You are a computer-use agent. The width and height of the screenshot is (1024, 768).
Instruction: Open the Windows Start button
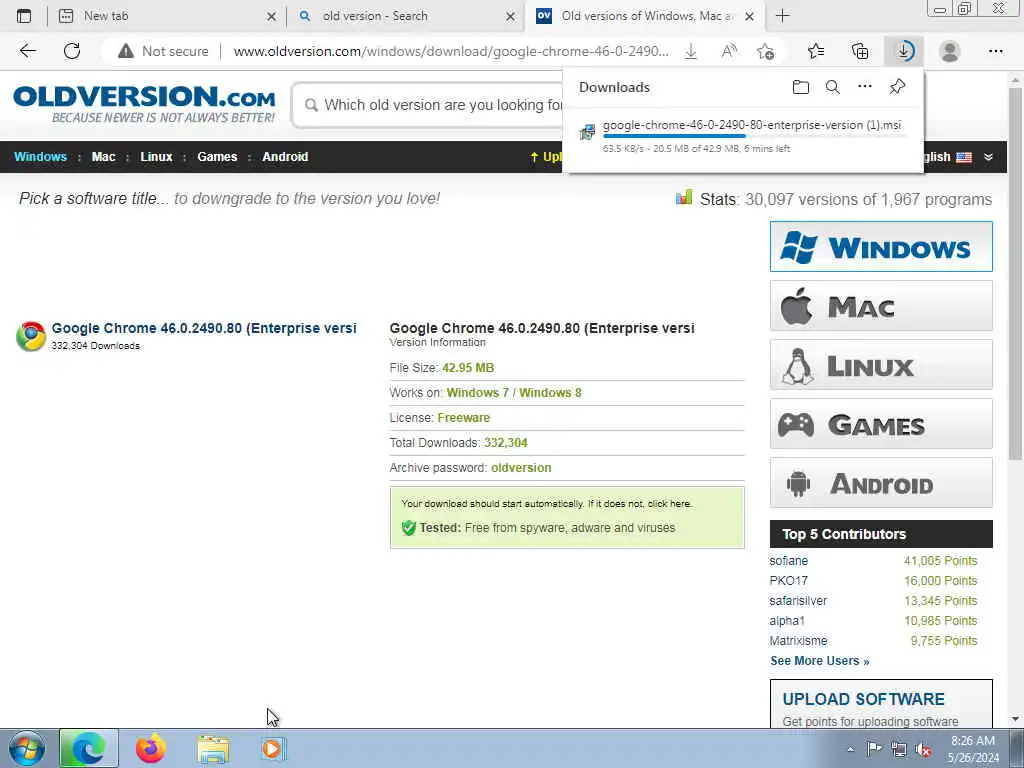(x=26, y=748)
